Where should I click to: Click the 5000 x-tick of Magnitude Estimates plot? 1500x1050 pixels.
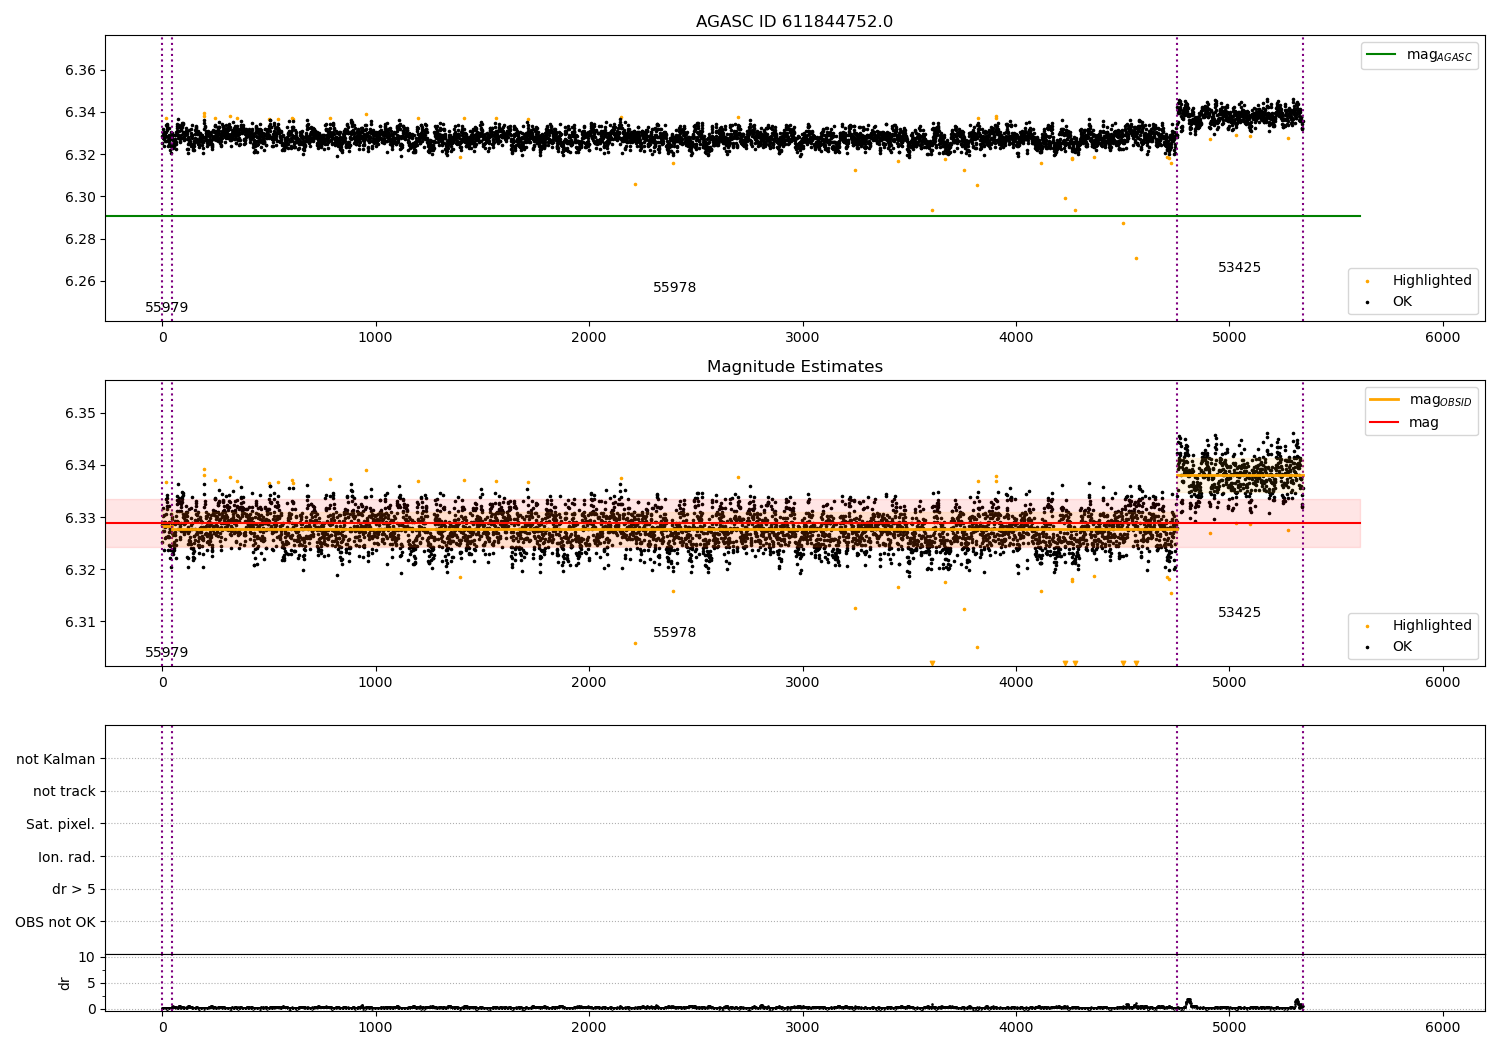tap(1229, 683)
